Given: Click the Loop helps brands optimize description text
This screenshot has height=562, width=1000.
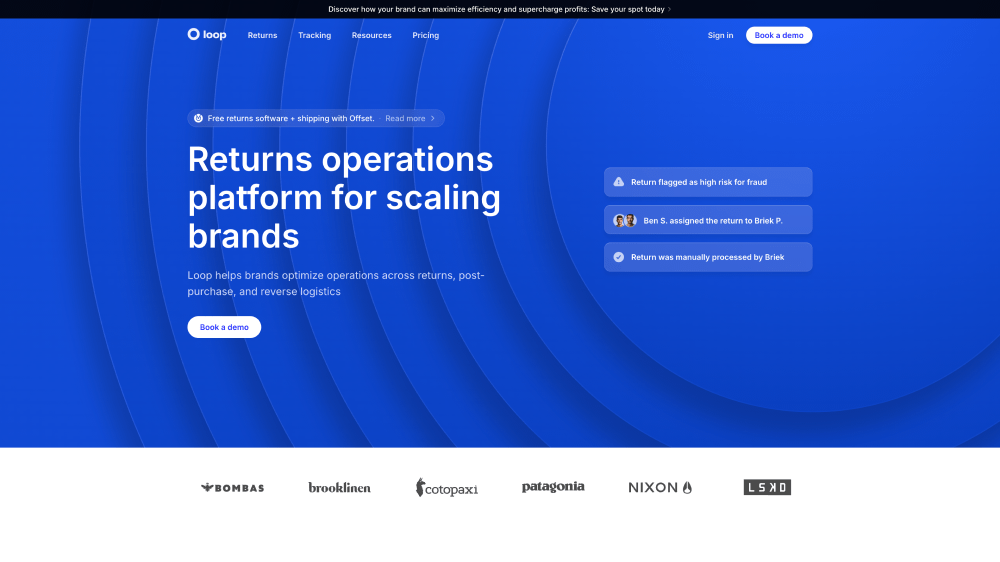Looking at the screenshot, I should click(336, 283).
